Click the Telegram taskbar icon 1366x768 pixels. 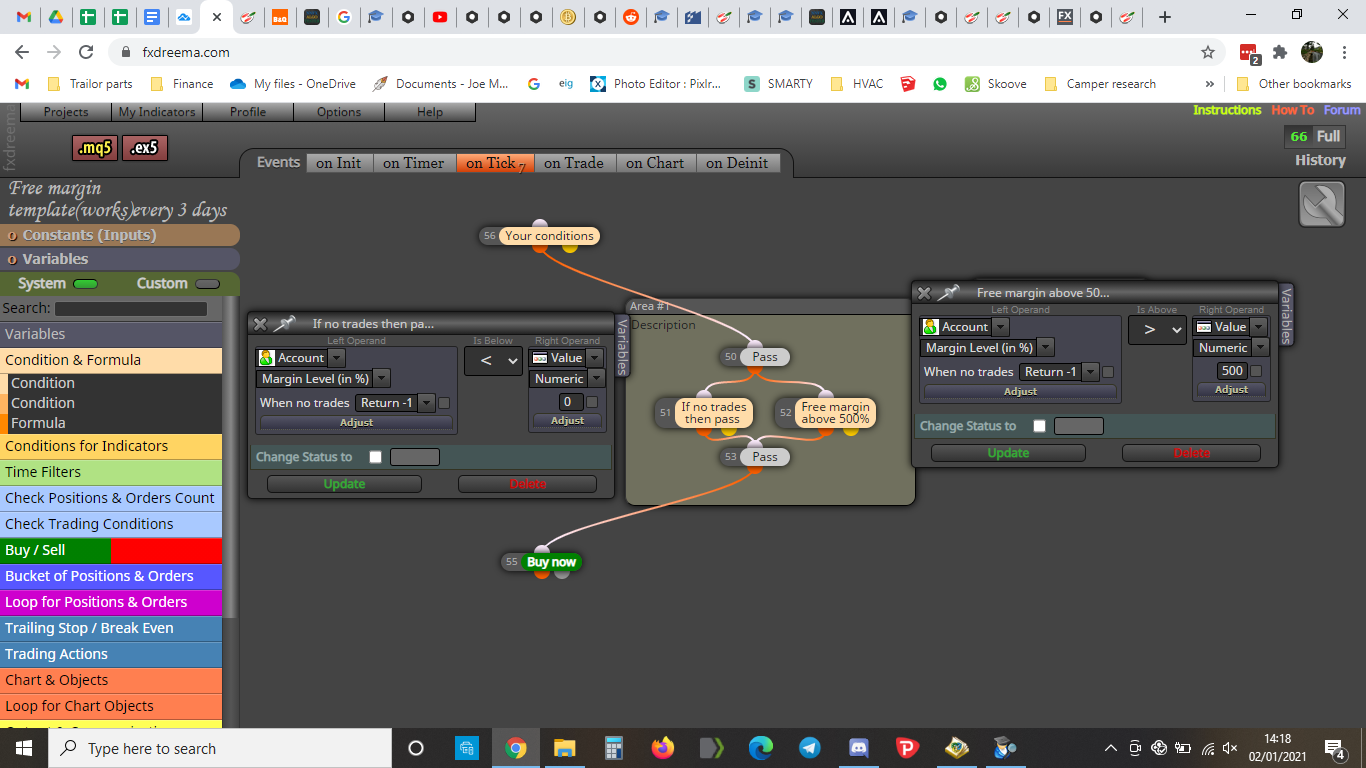(x=809, y=748)
